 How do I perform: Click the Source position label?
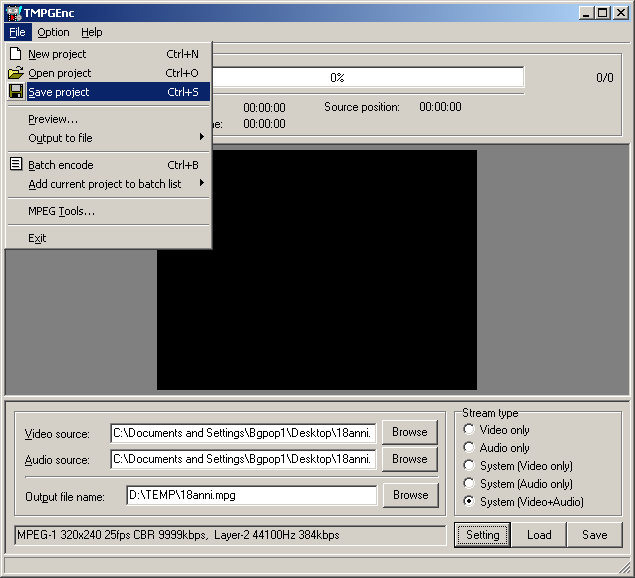[362, 107]
